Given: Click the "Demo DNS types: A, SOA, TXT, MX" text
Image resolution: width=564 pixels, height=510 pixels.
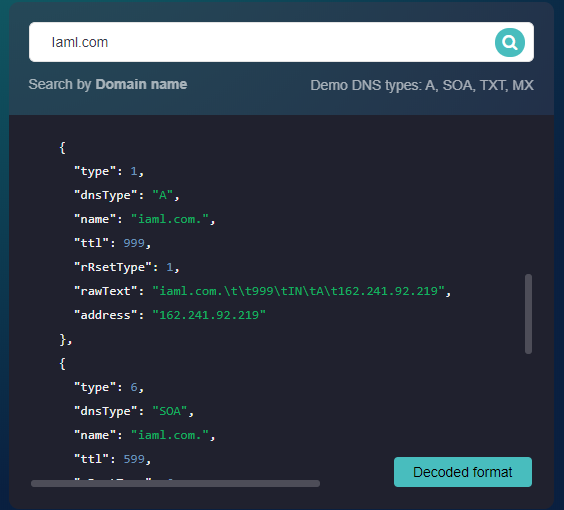Looking at the screenshot, I should coord(422,86).
